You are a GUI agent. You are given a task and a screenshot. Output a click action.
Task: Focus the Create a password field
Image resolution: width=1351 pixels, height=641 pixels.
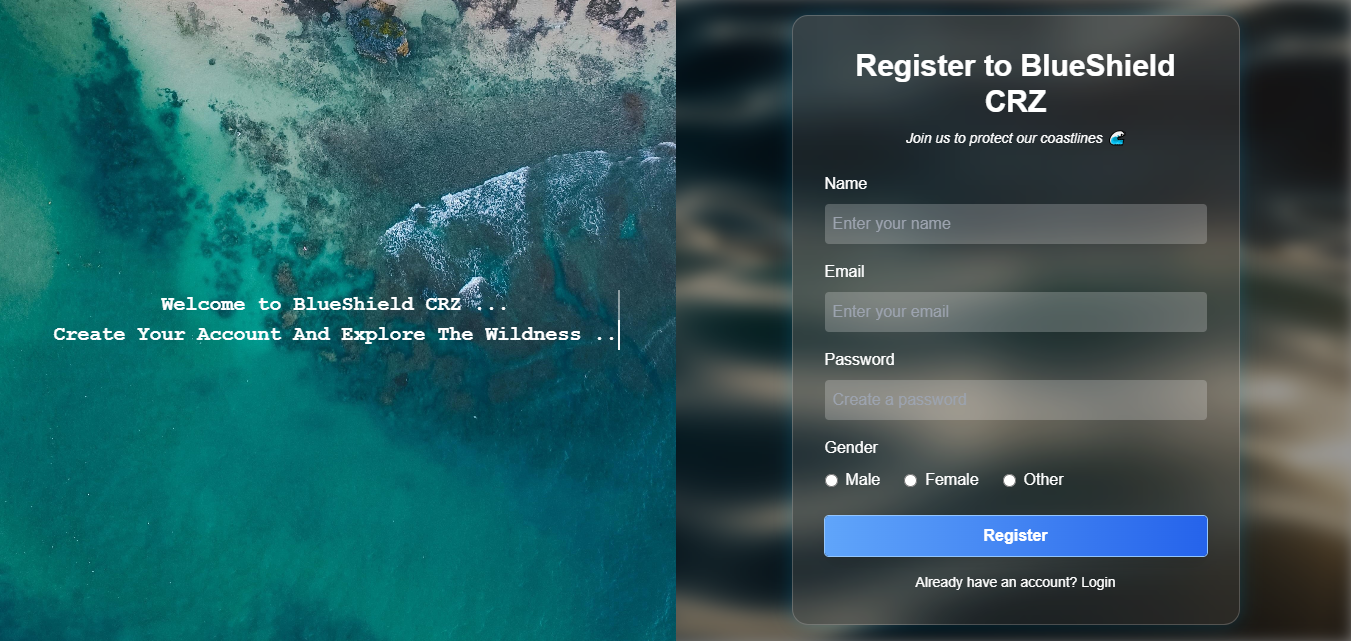[x=1015, y=400]
